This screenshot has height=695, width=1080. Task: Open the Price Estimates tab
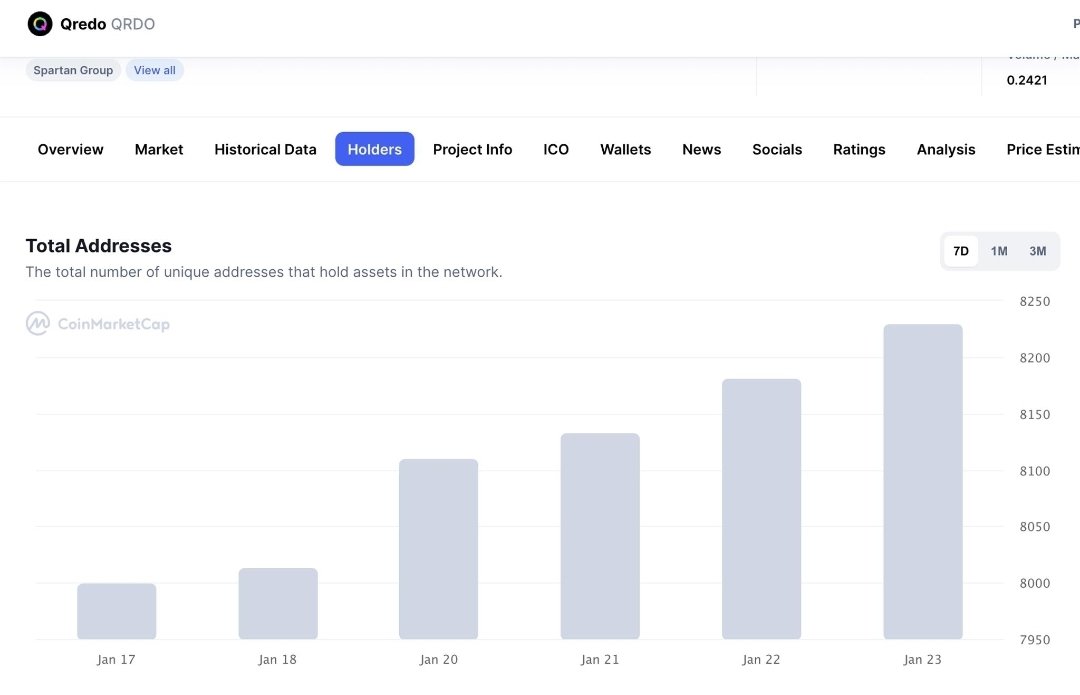[1043, 149]
